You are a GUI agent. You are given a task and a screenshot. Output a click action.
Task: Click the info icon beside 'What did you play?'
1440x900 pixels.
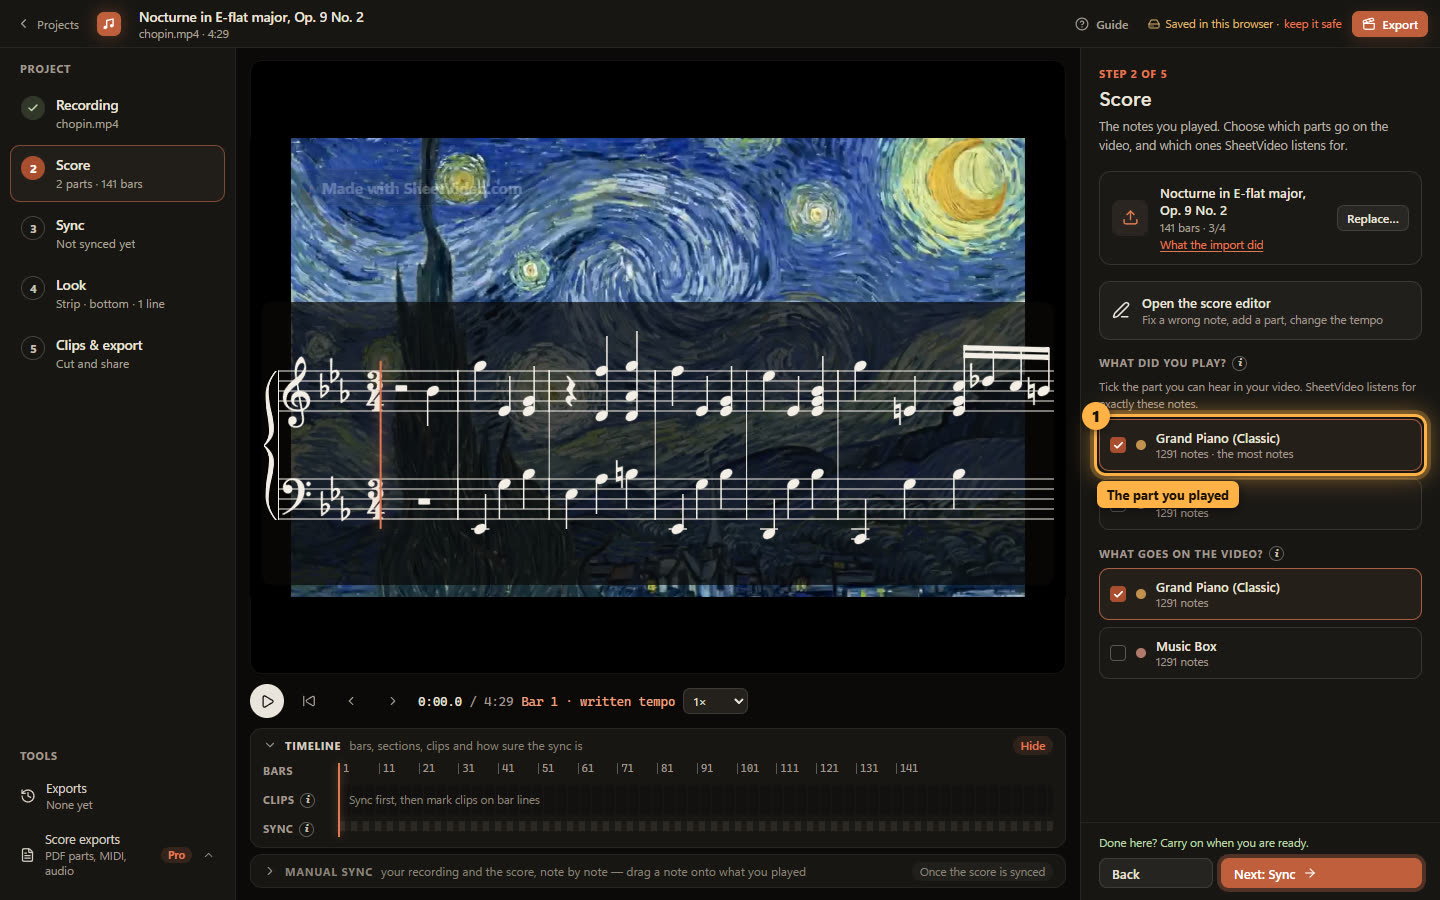click(x=1240, y=363)
